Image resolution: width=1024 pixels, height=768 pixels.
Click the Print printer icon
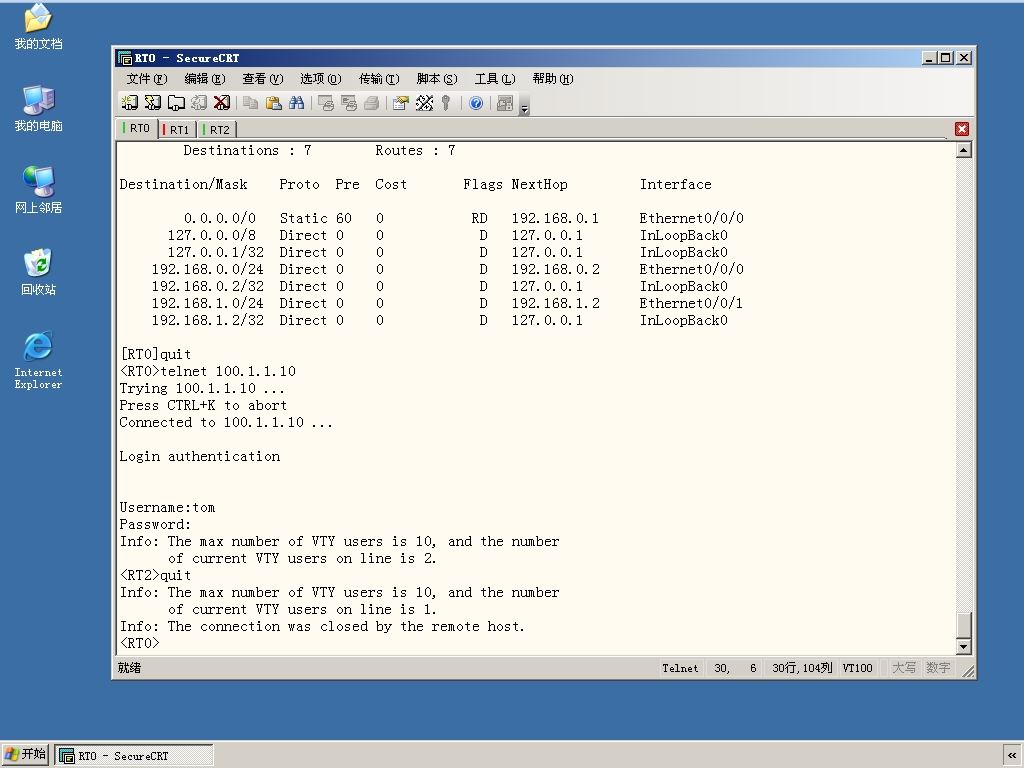372,103
